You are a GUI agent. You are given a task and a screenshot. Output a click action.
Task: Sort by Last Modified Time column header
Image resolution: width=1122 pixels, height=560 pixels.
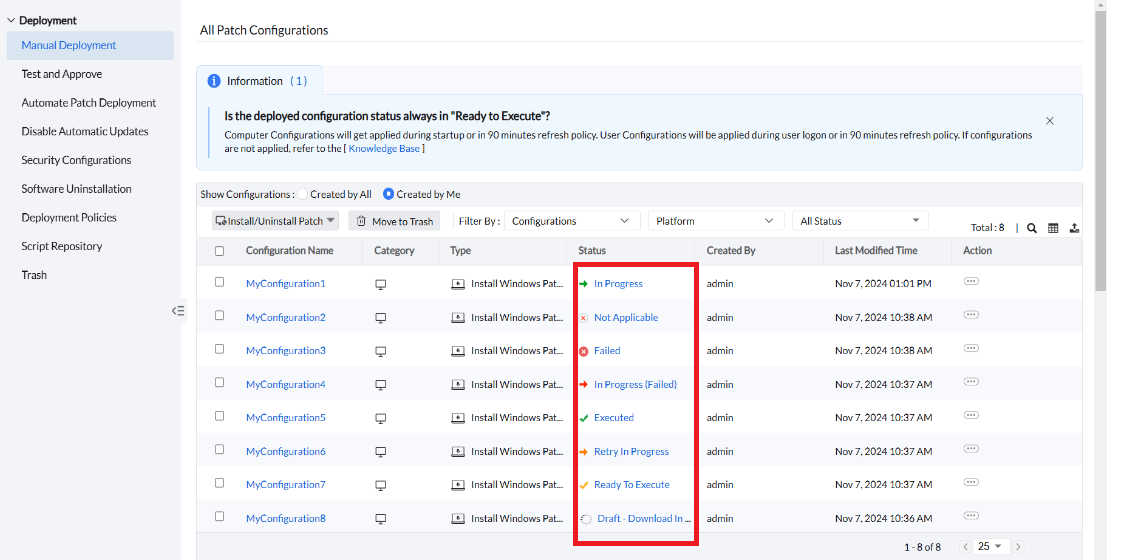click(876, 250)
